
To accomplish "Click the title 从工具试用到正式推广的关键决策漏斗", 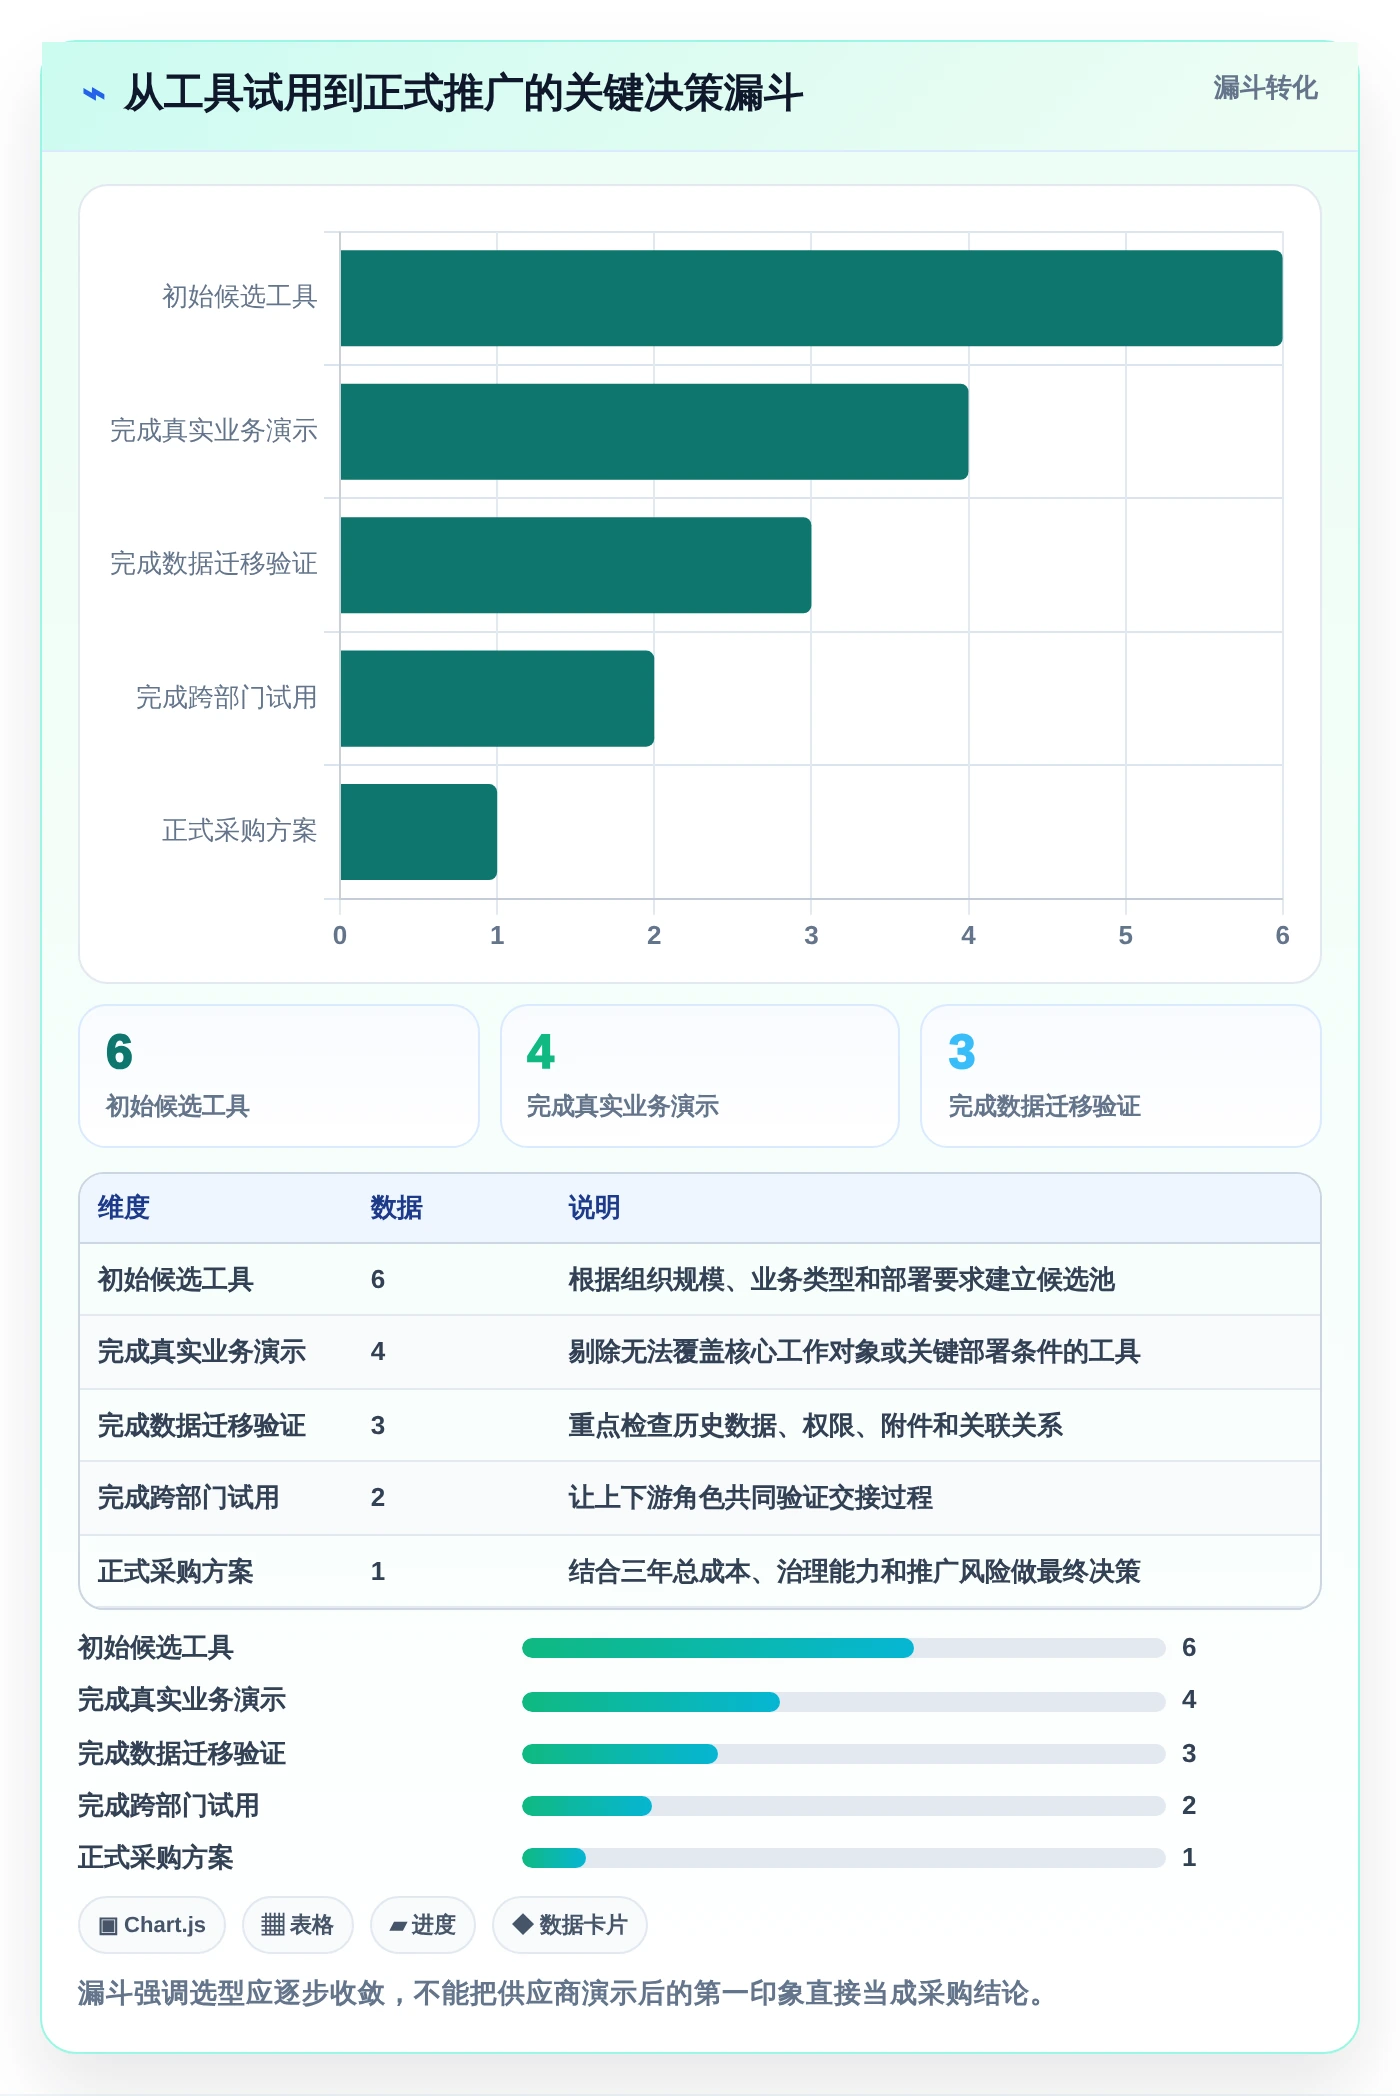I will click(x=463, y=94).
